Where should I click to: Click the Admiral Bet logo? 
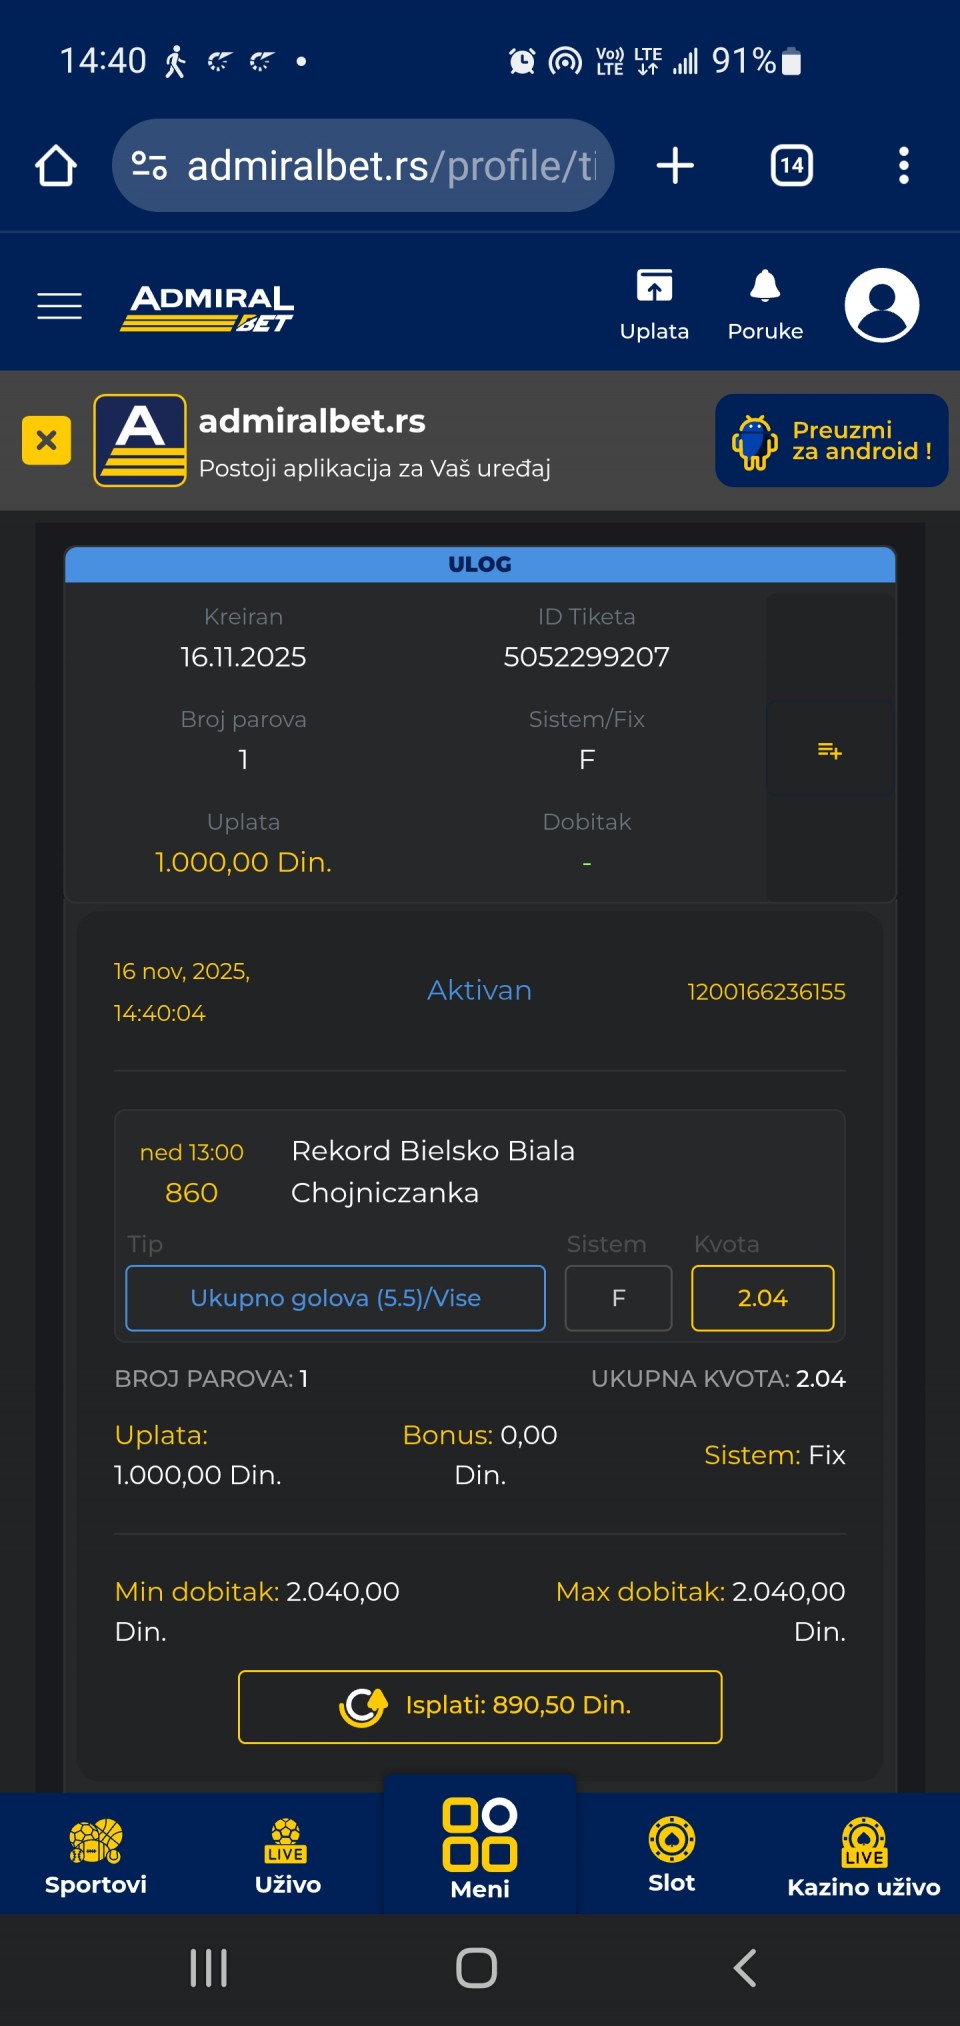pos(207,306)
